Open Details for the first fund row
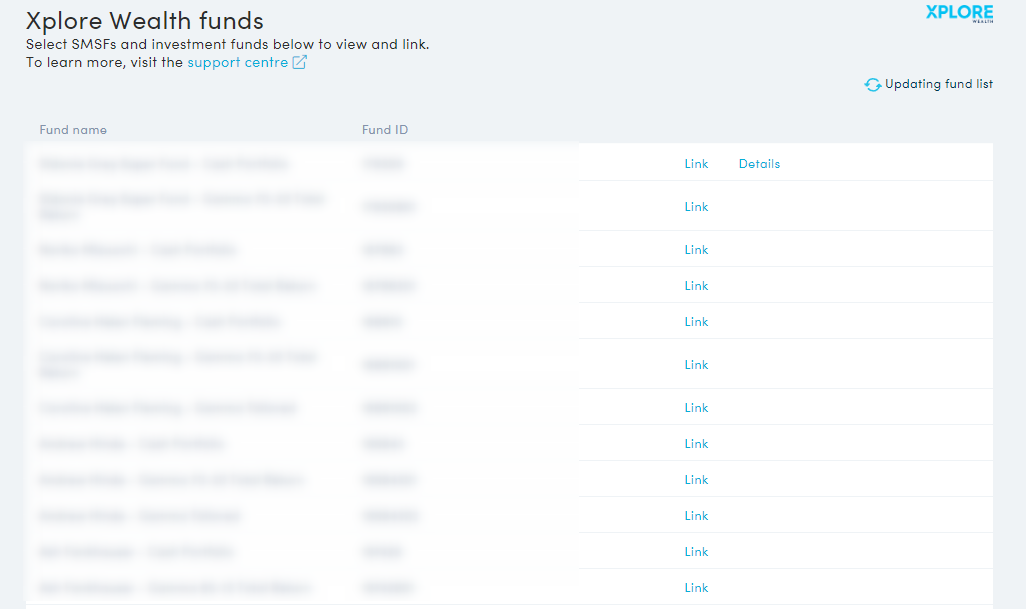 (759, 164)
